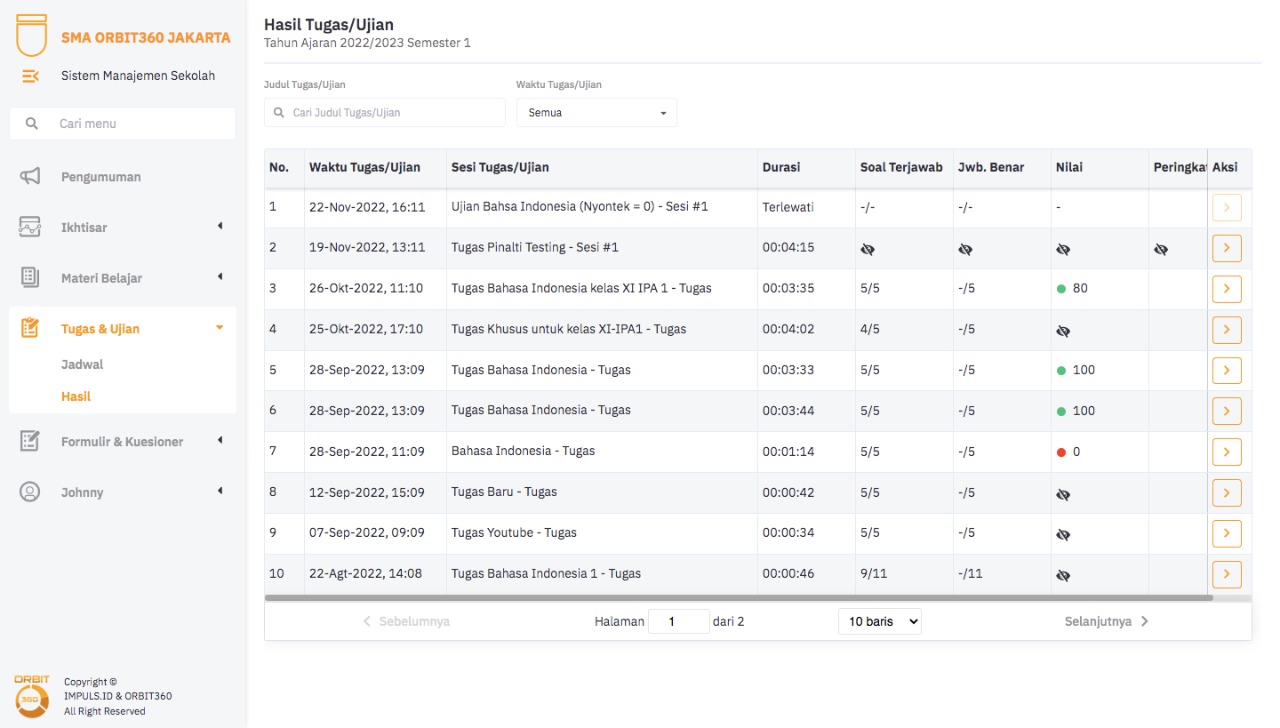Image resolution: width=1280 pixels, height=728 pixels.
Task: Open the Jadwal submenu item
Action: (x=82, y=365)
